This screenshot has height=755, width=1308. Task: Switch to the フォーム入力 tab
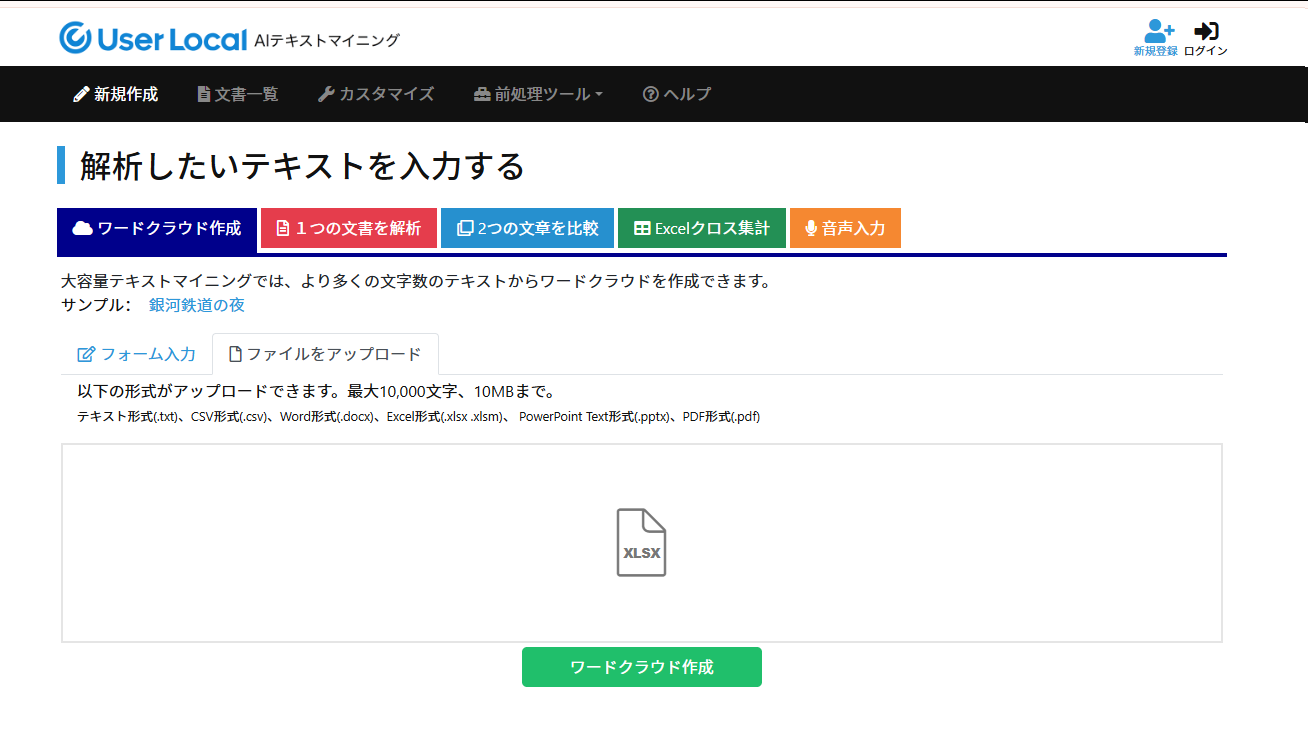[137, 353]
